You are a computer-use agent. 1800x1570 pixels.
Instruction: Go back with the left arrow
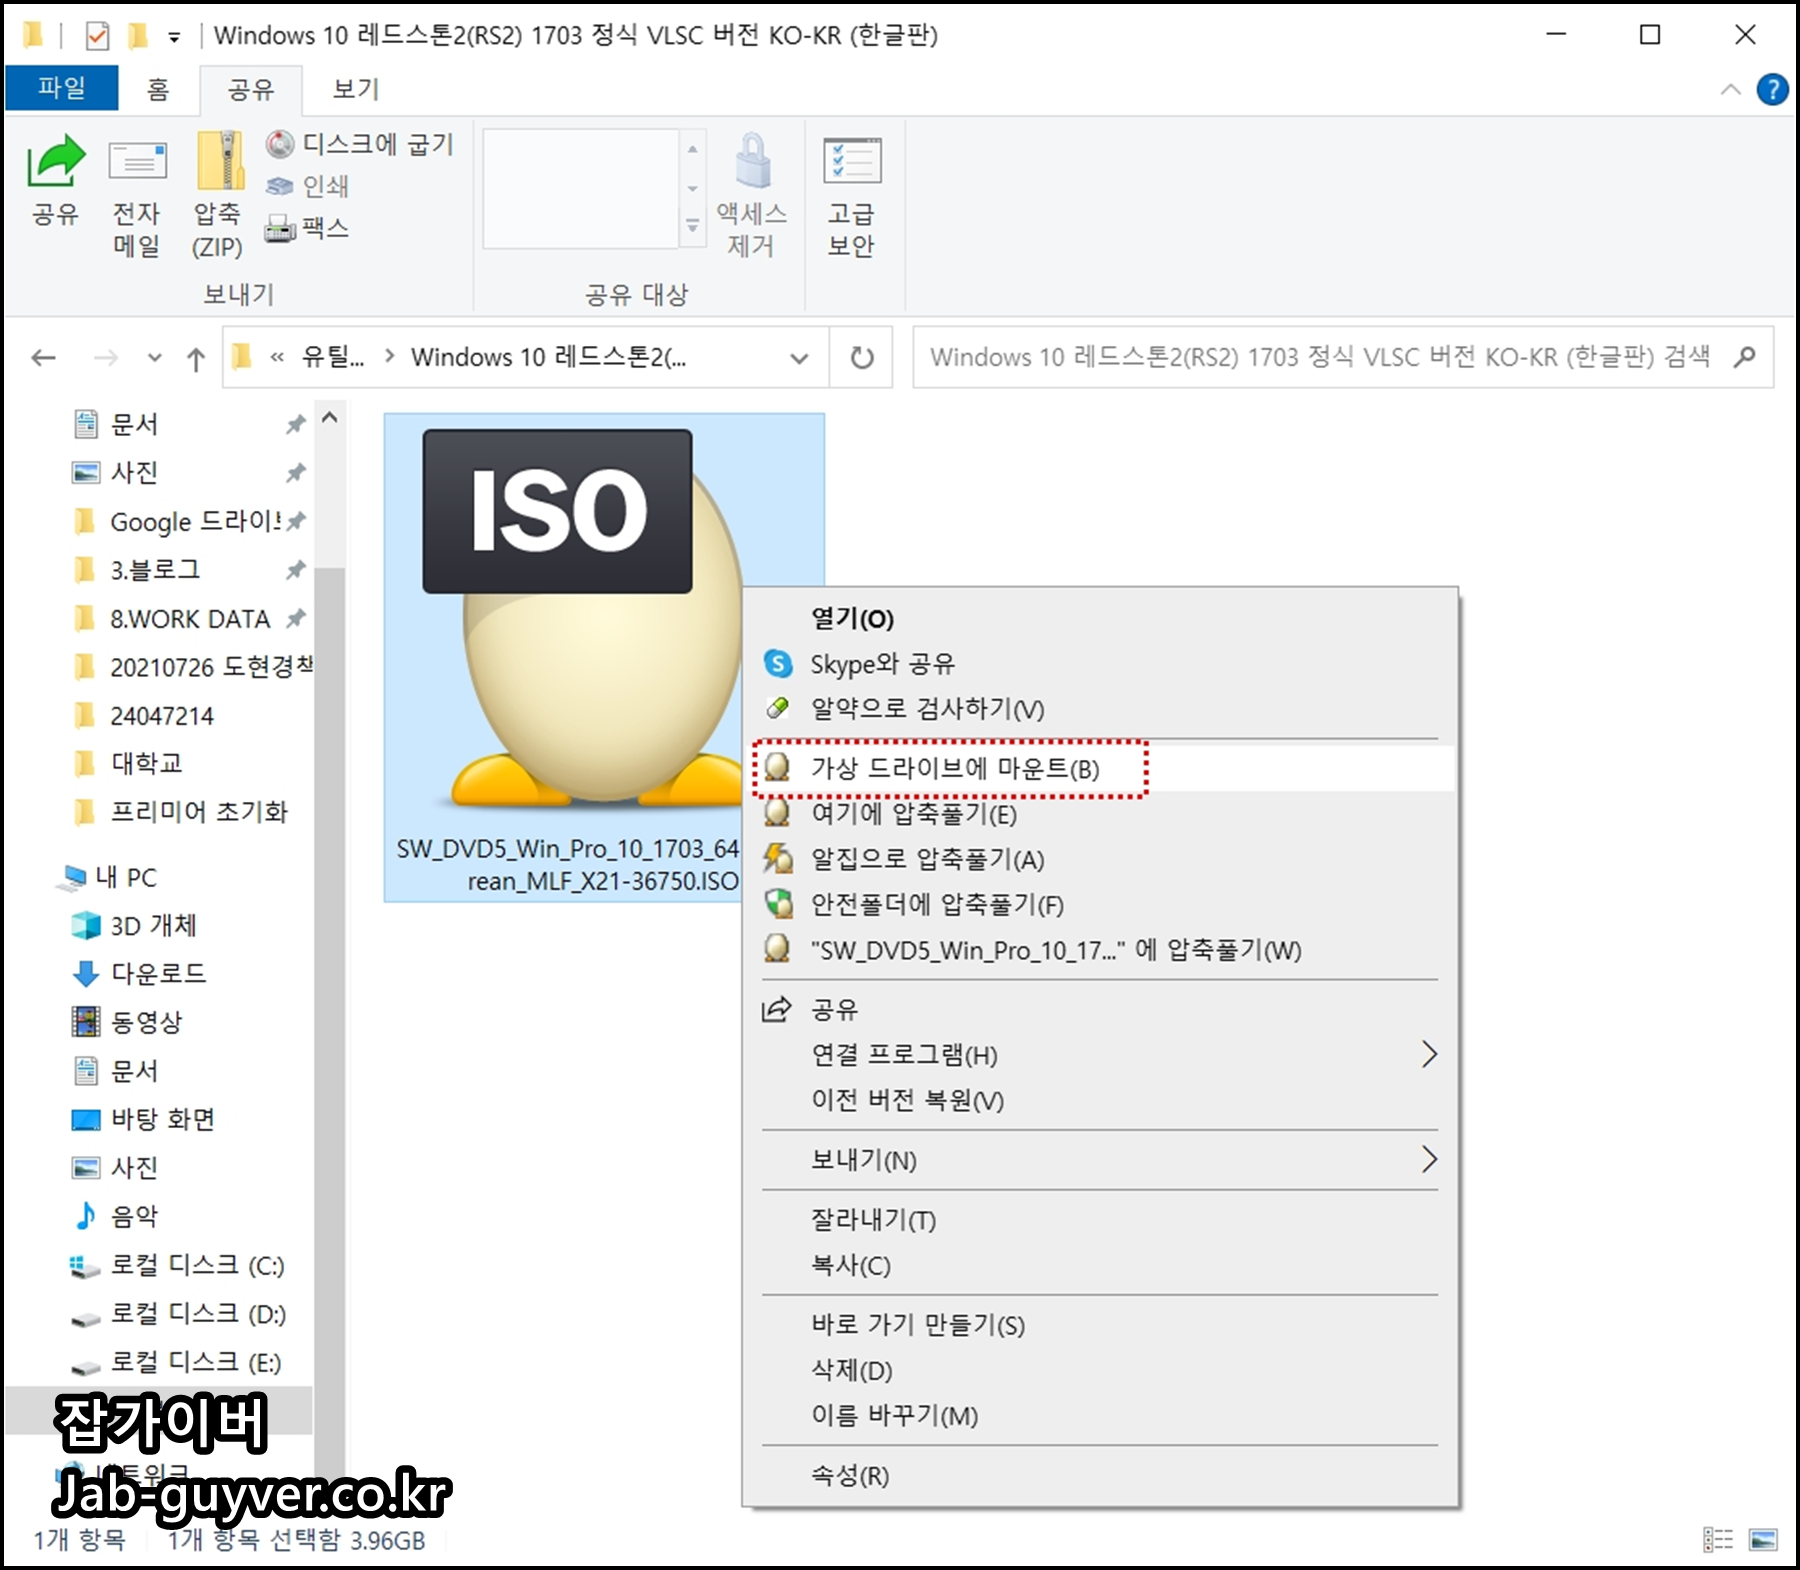[x=43, y=358]
